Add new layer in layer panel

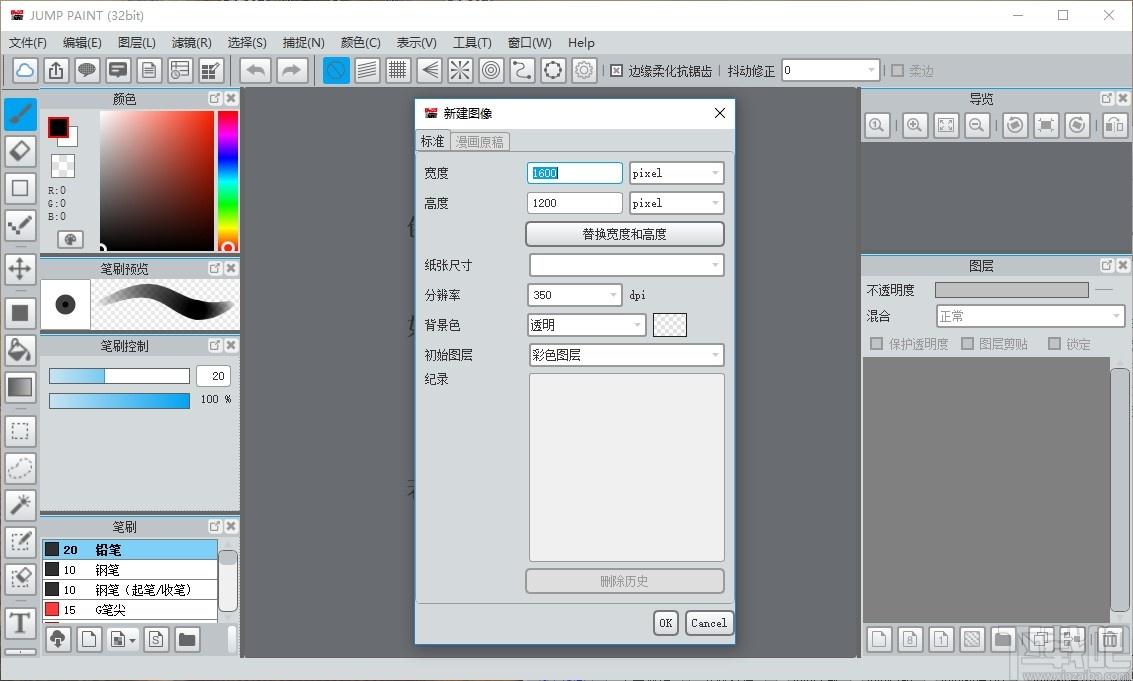tap(879, 639)
